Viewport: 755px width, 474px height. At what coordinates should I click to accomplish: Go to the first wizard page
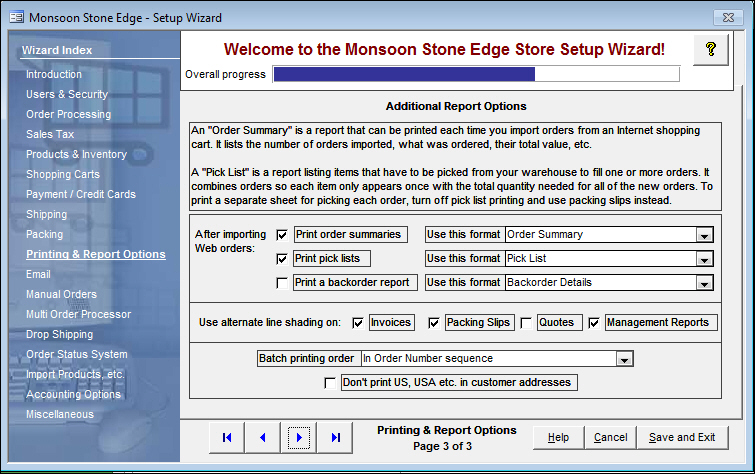[226, 437]
